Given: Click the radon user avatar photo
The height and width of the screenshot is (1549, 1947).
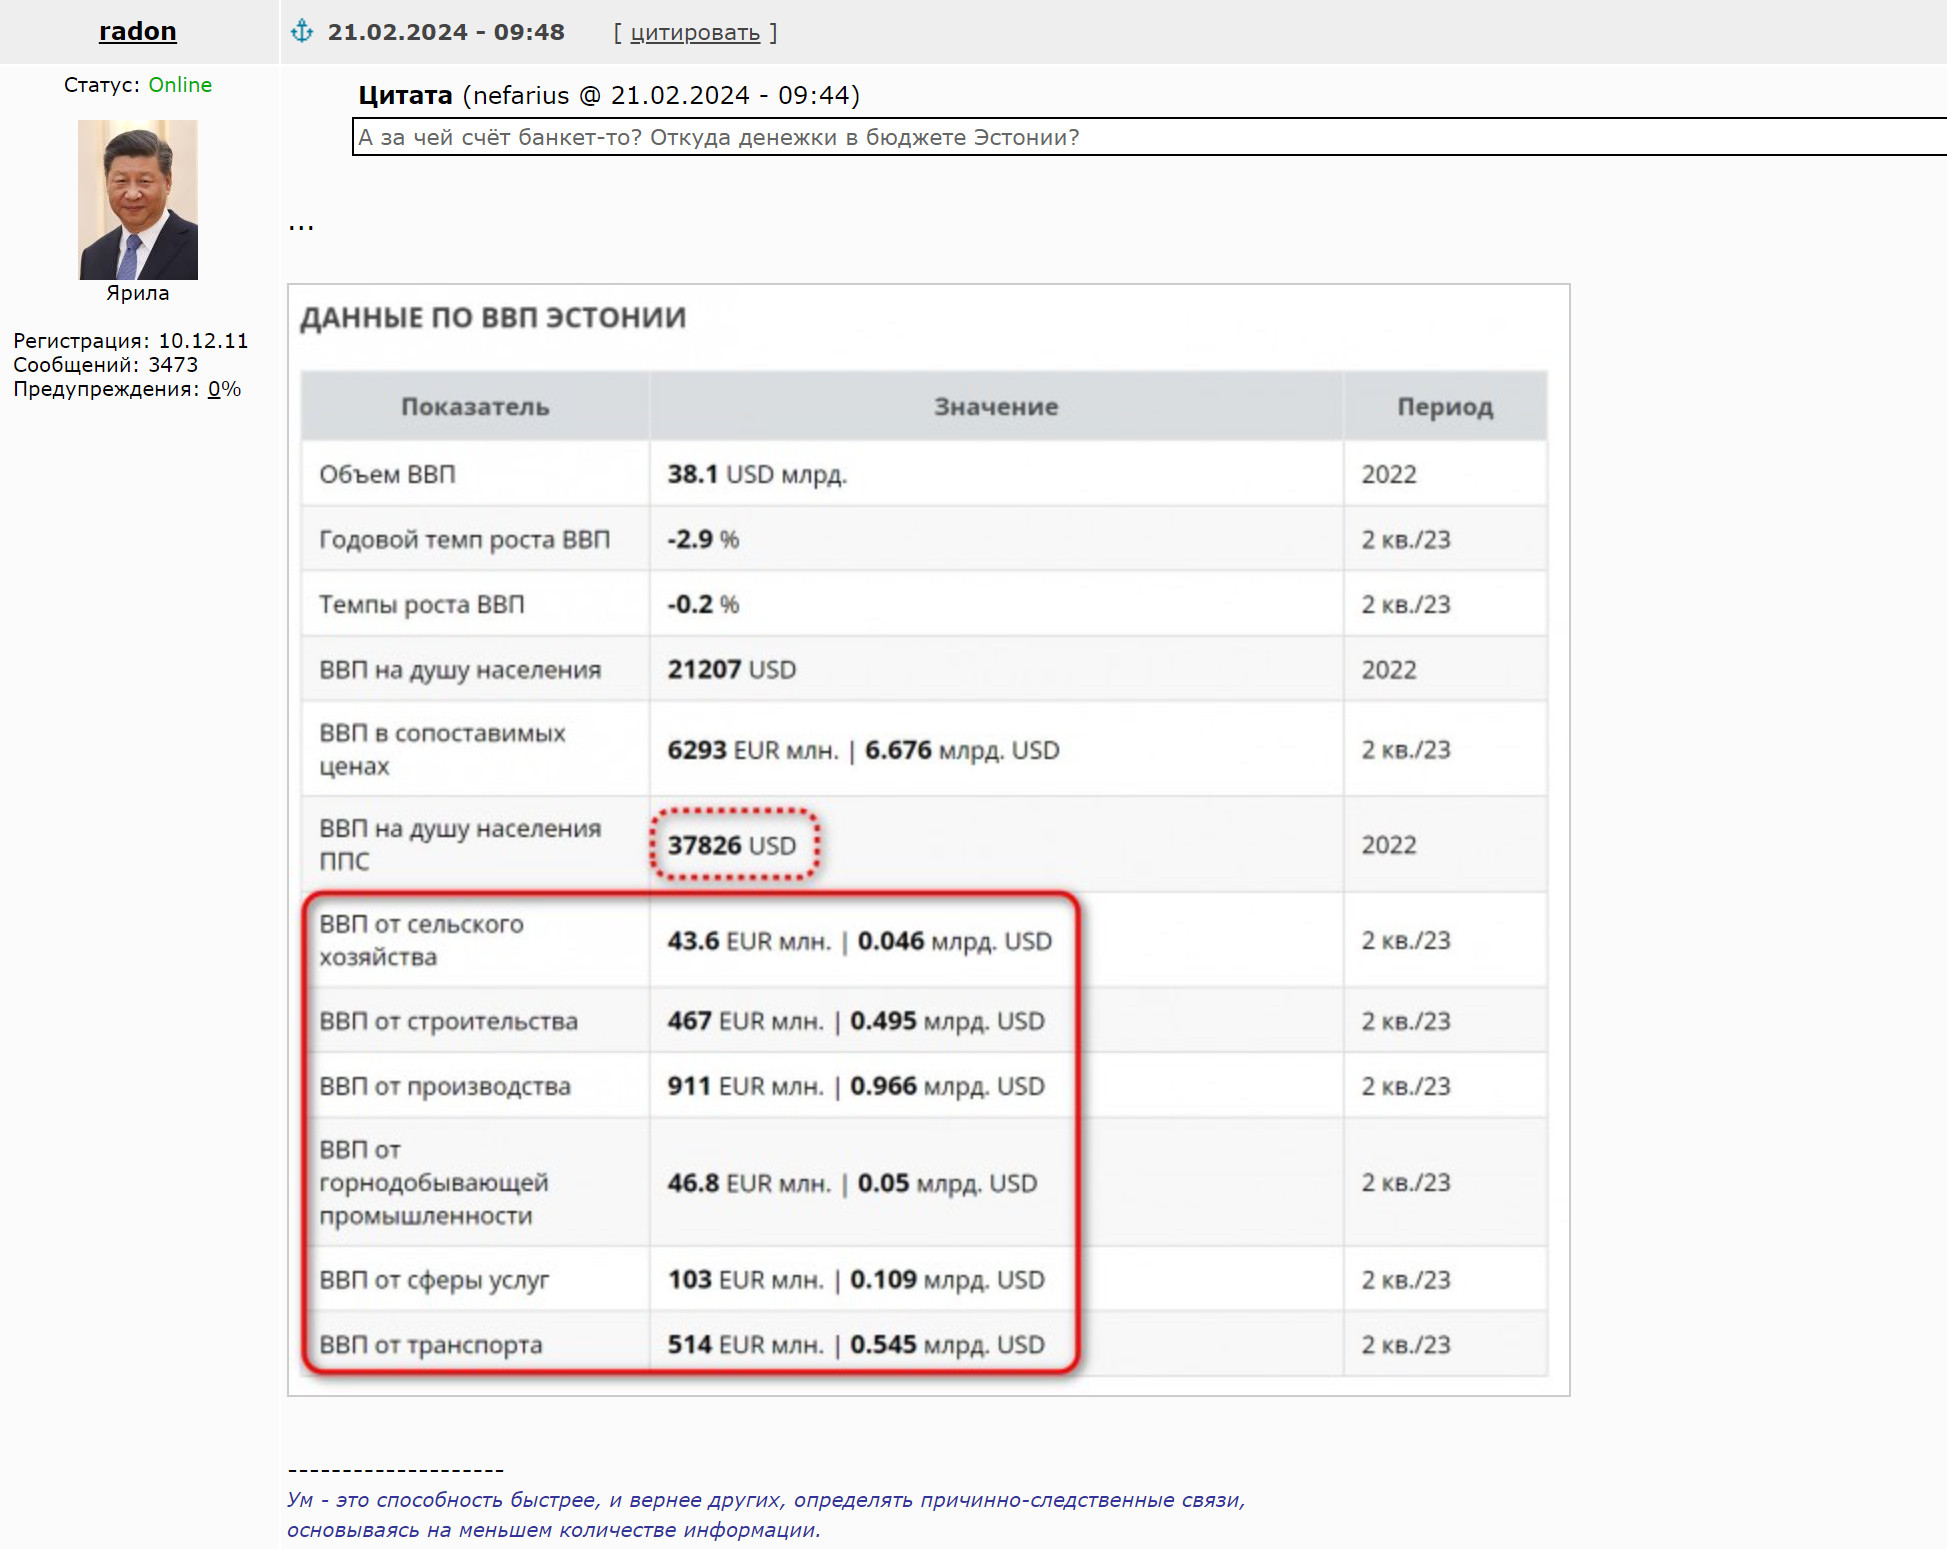Looking at the screenshot, I should (x=138, y=199).
